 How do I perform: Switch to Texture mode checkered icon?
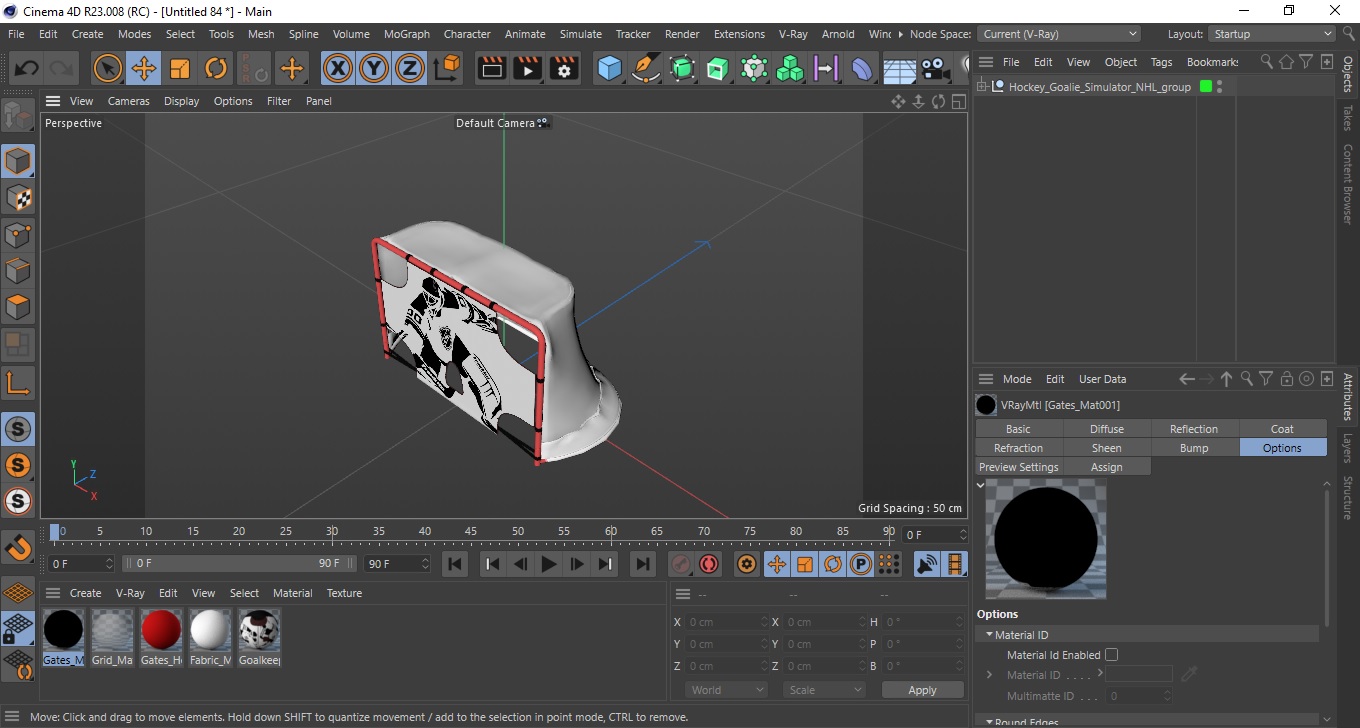pos(18,198)
